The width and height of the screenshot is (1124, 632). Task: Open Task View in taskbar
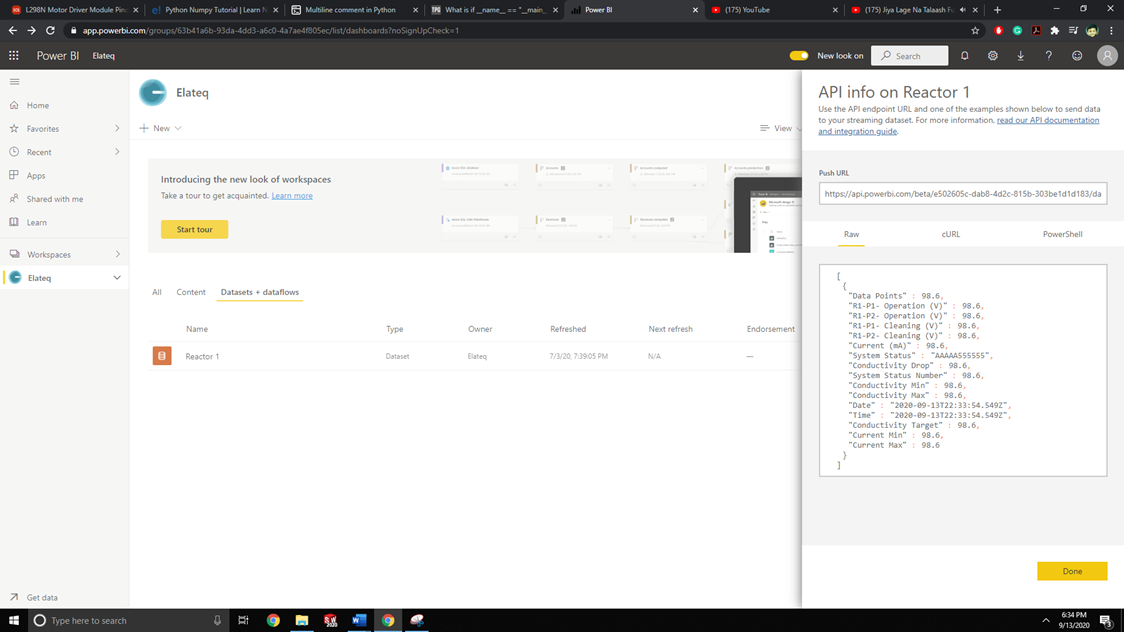243,620
